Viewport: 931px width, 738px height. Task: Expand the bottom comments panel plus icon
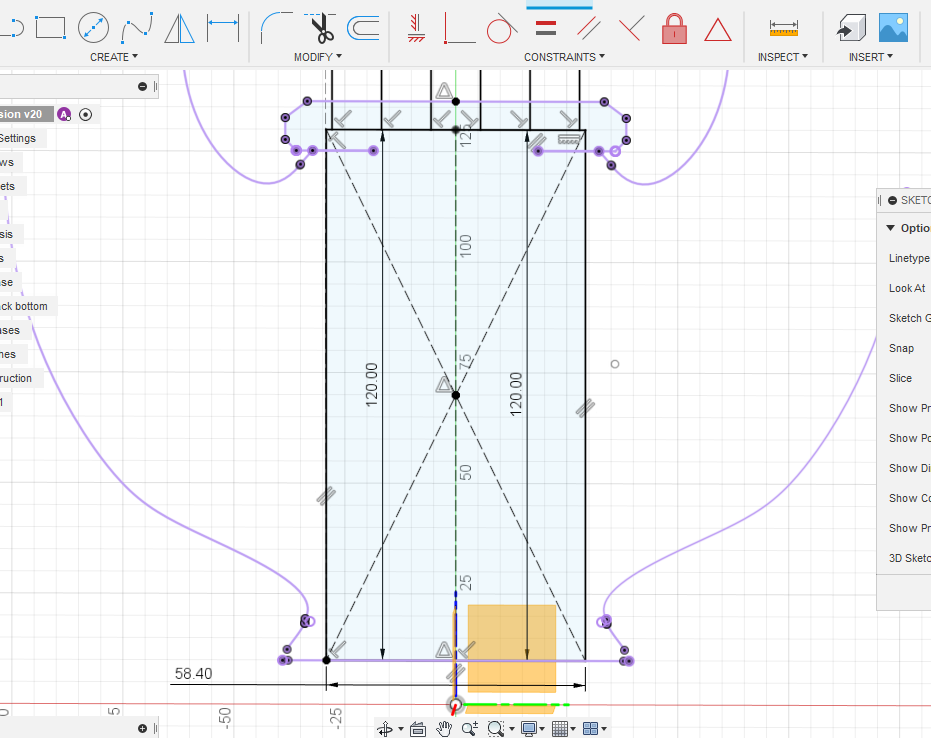(x=142, y=729)
